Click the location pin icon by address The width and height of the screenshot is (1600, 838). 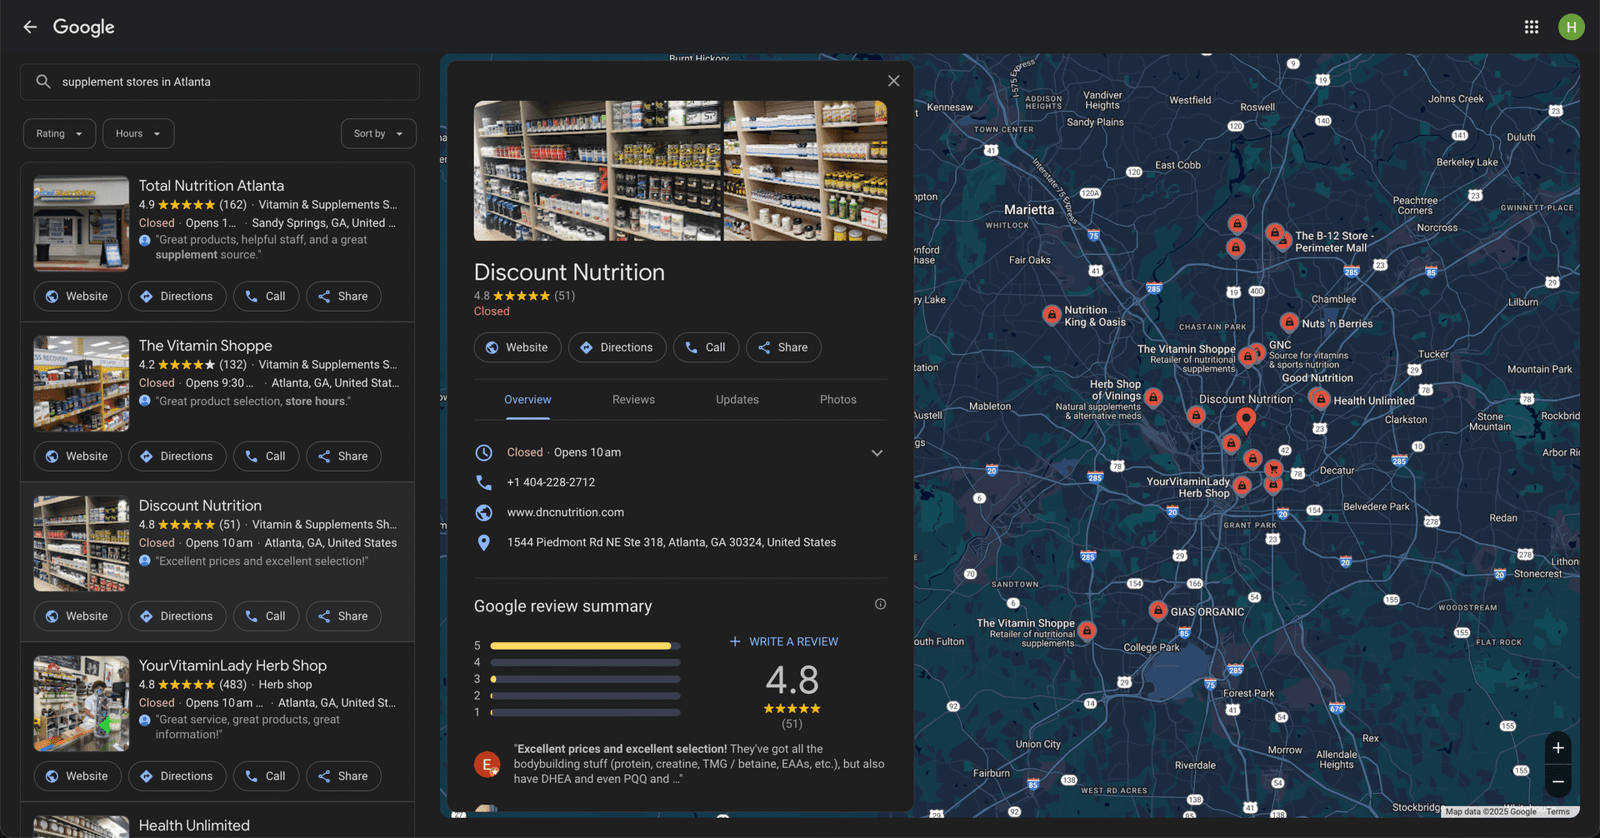point(484,543)
